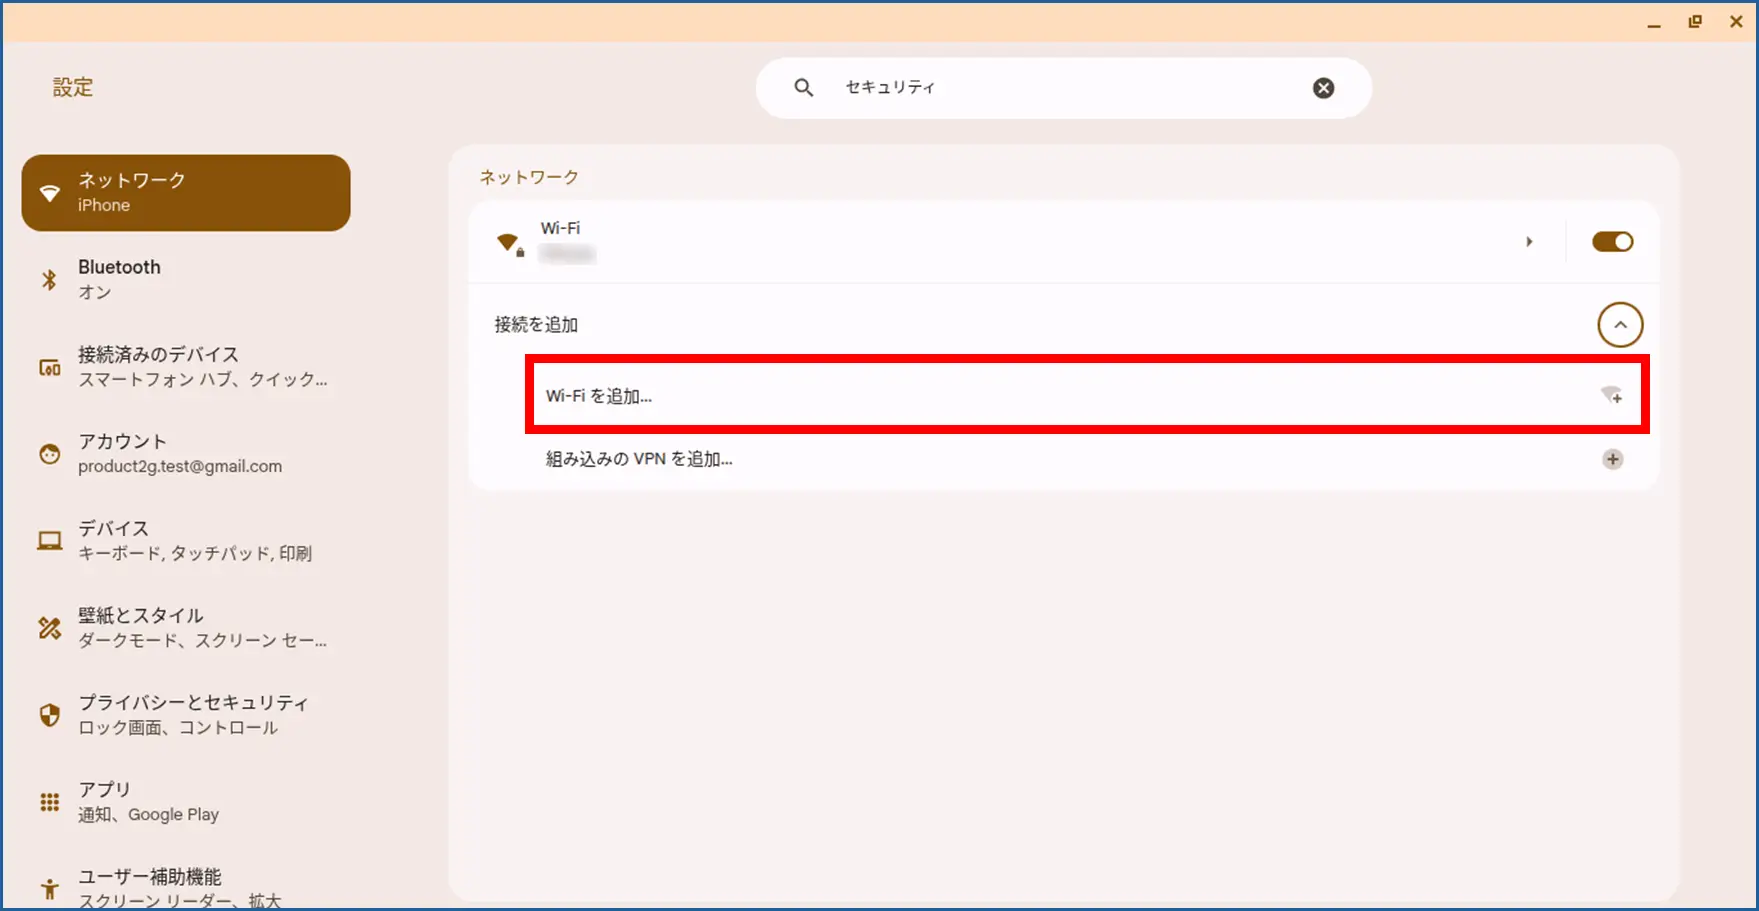
Task: Open the ネットワーク sidebar section
Action: click(186, 193)
